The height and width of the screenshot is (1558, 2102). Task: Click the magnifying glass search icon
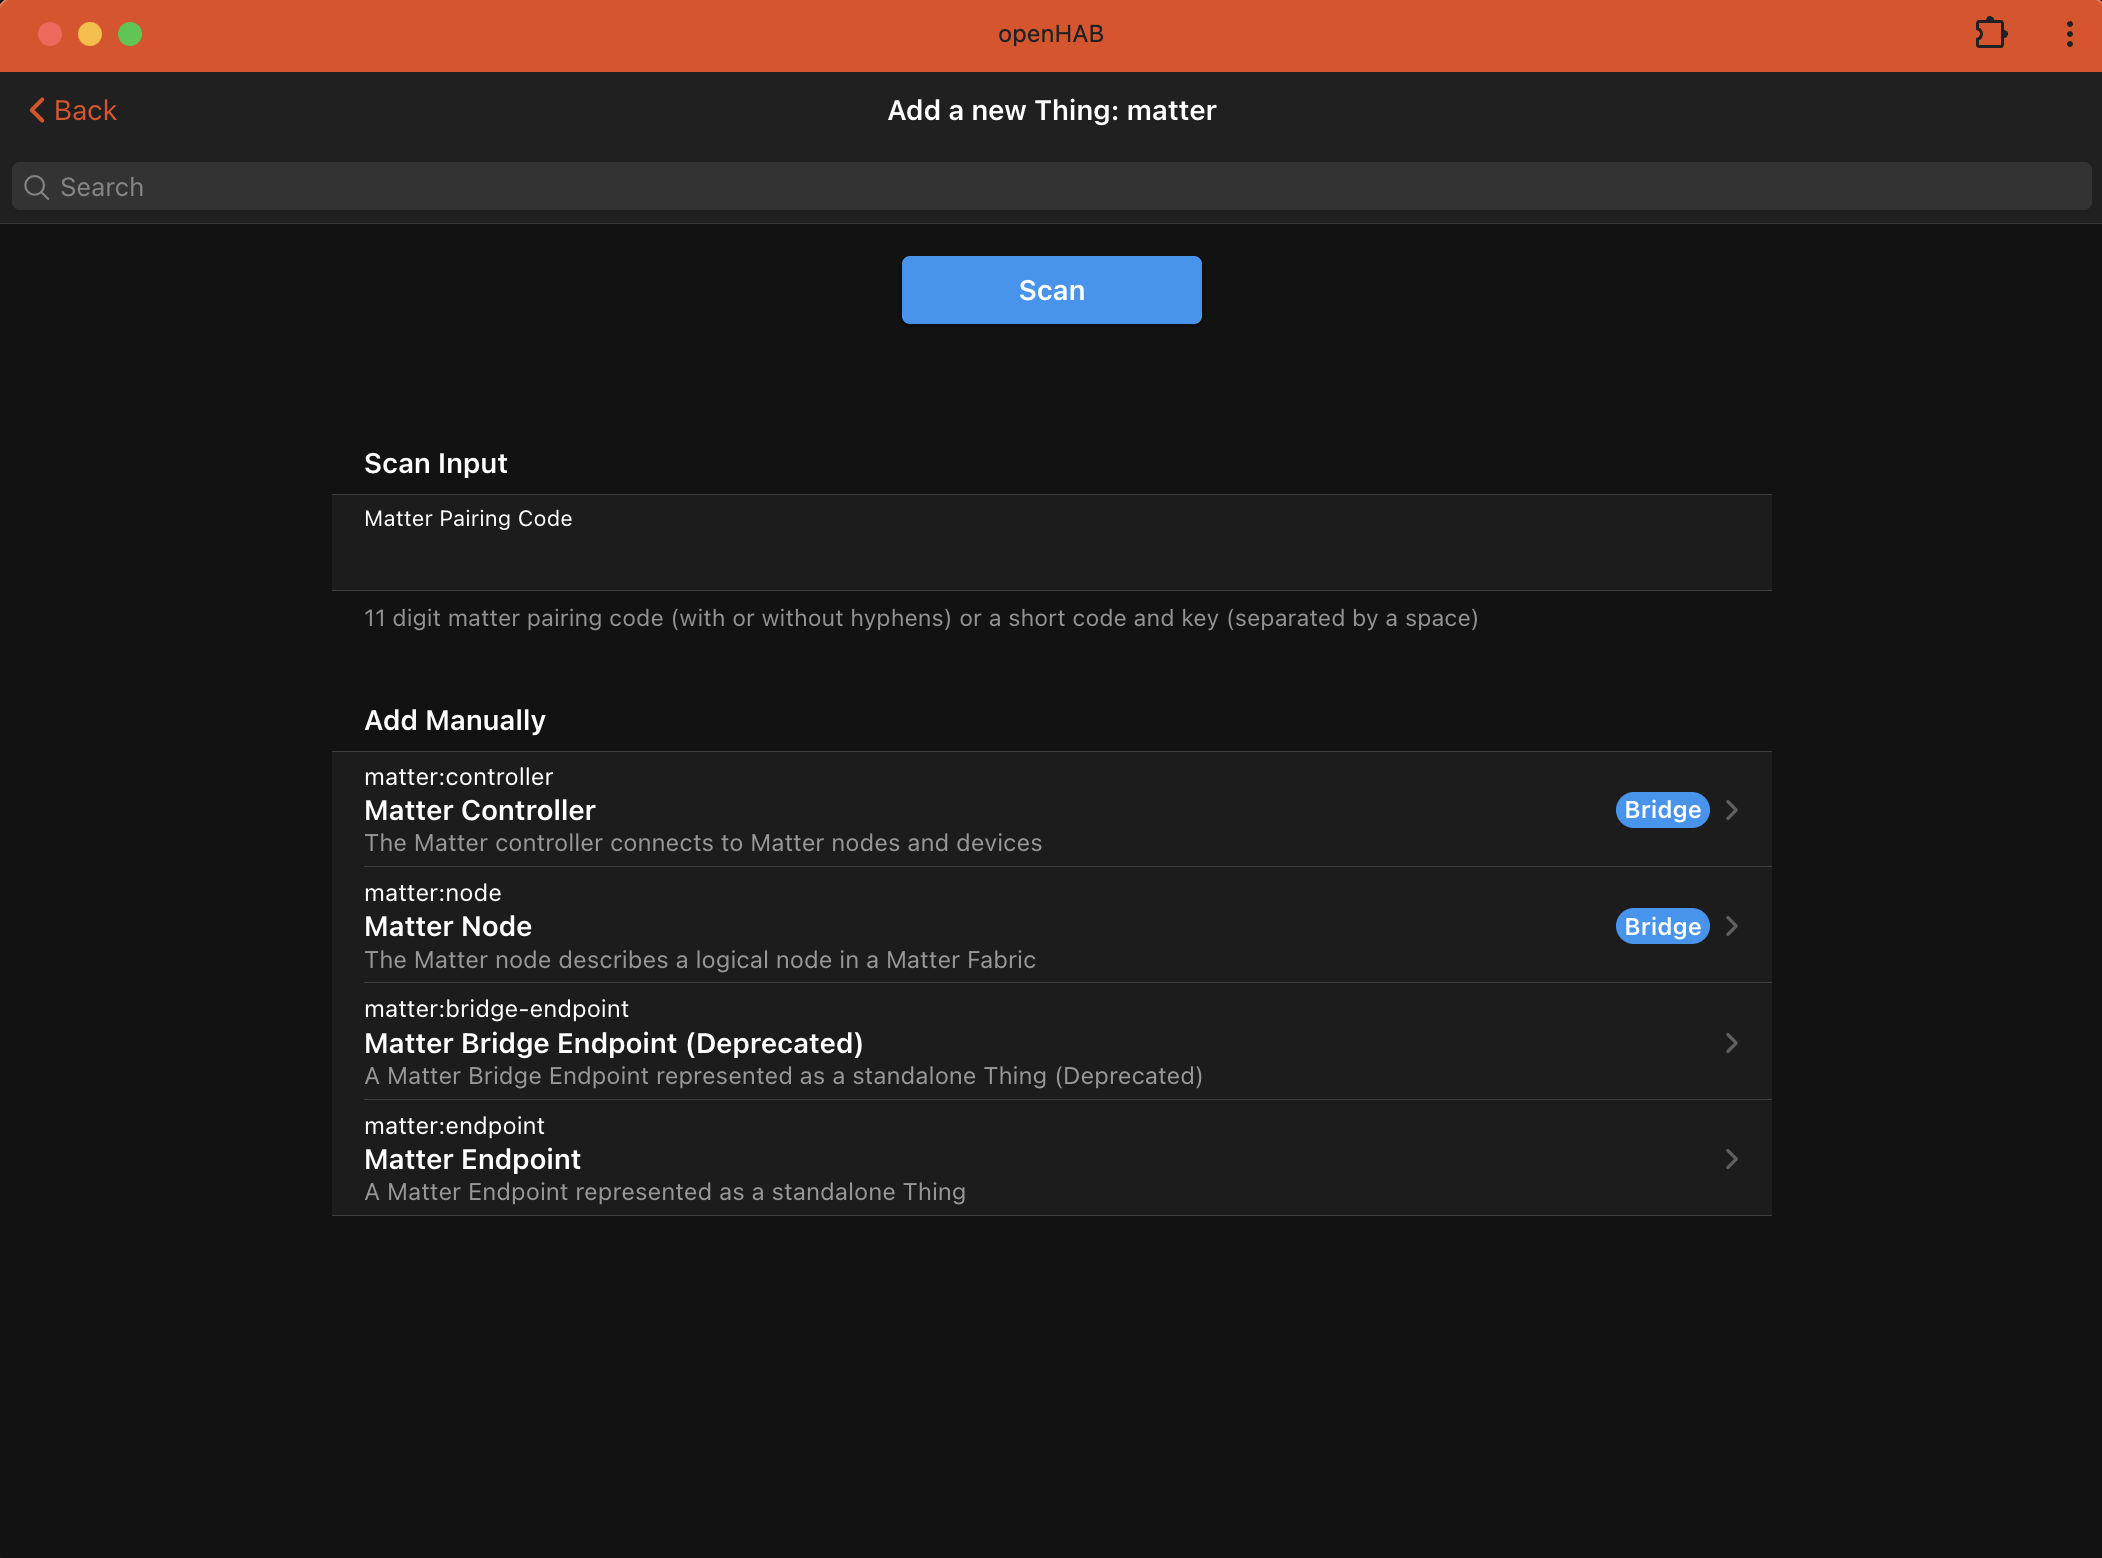tap(37, 187)
